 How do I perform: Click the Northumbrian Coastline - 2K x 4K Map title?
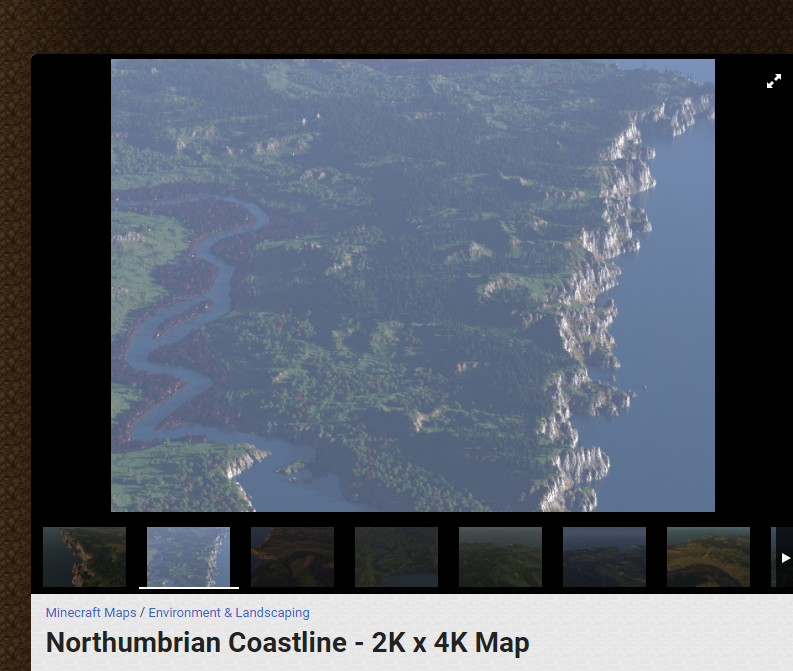287,643
